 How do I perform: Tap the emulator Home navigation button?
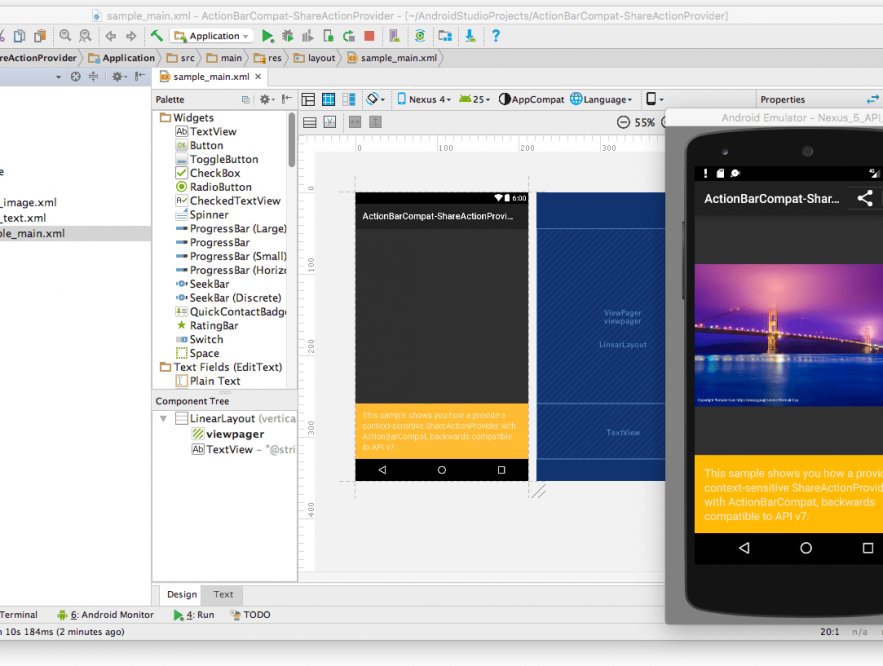[x=806, y=548]
